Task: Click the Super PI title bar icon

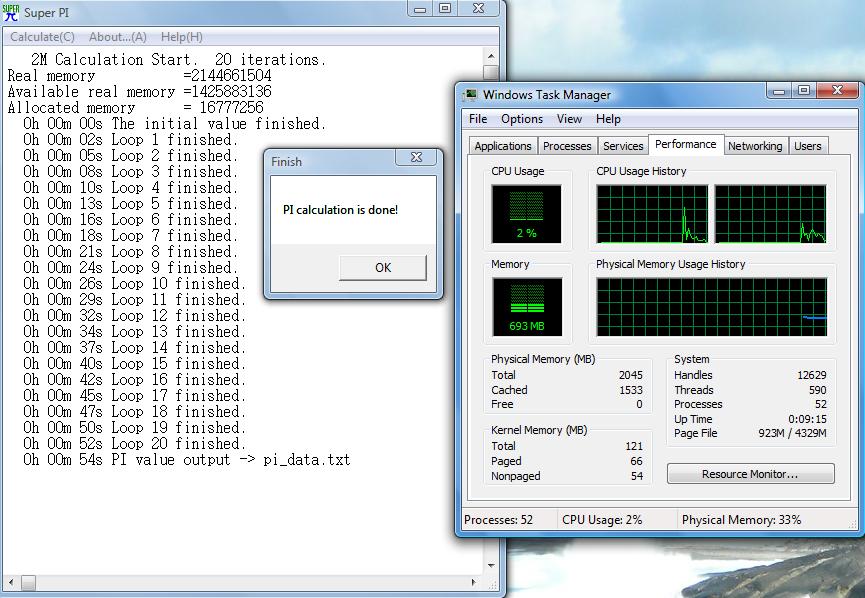Action: click(x=10, y=12)
